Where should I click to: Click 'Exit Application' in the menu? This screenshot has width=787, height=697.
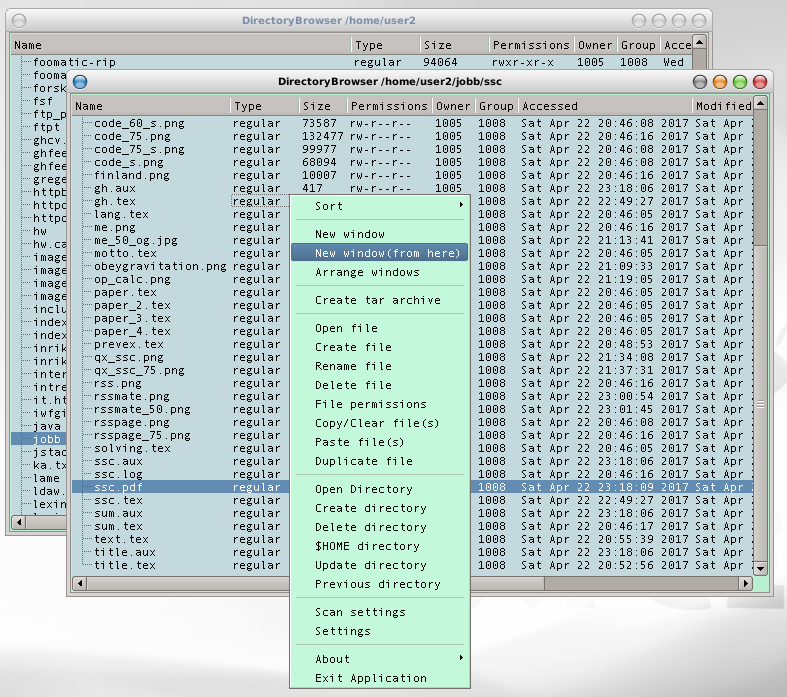tap(370, 678)
